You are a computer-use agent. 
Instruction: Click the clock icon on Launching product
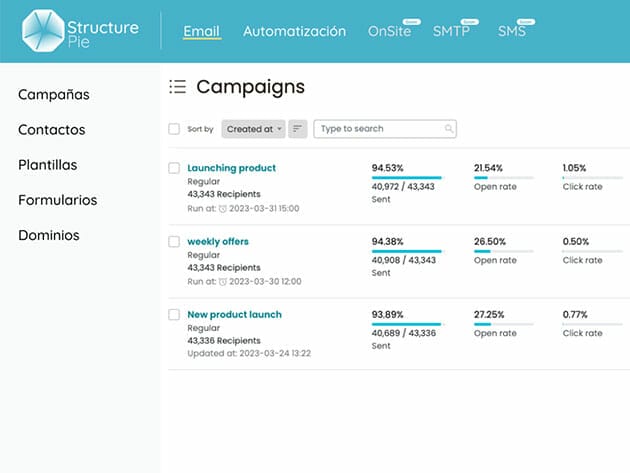coord(223,209)
